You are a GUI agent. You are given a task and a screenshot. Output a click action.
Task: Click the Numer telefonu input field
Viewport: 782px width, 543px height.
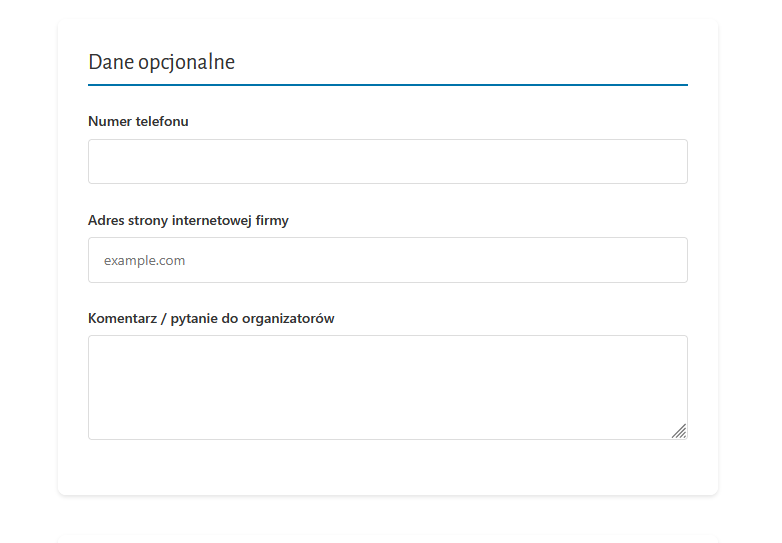[x=388, y=162]
